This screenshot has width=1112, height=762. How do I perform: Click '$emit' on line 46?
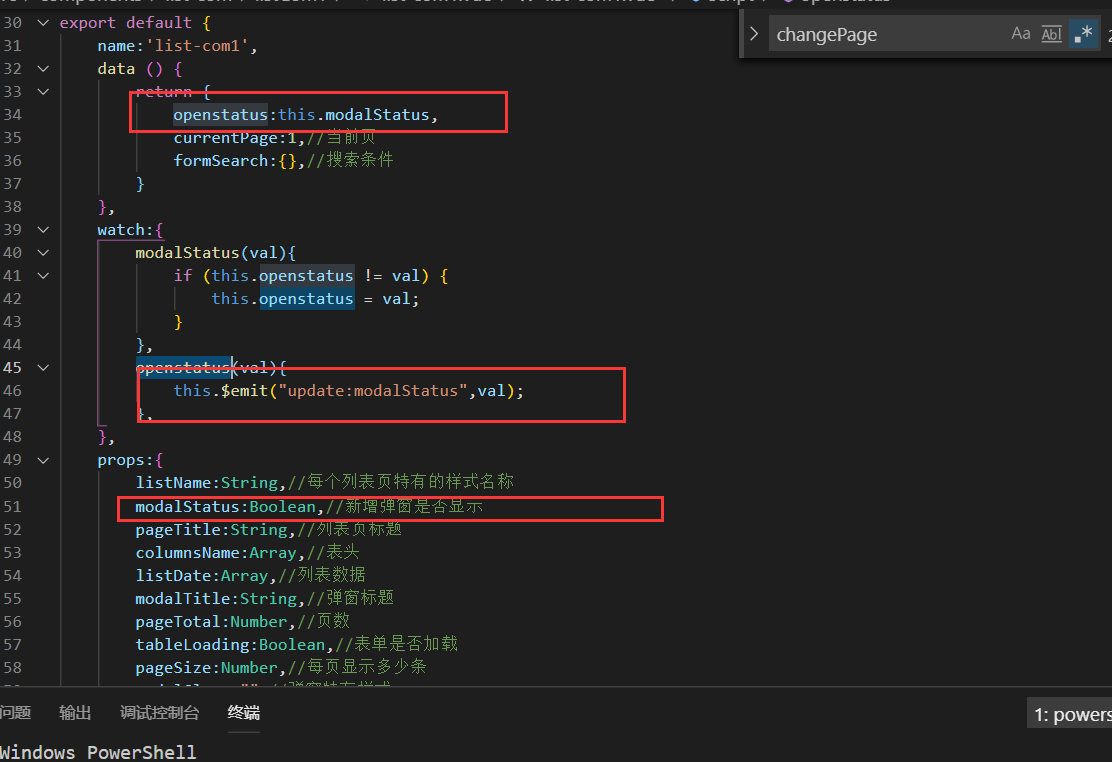click(x=244, y=390)
